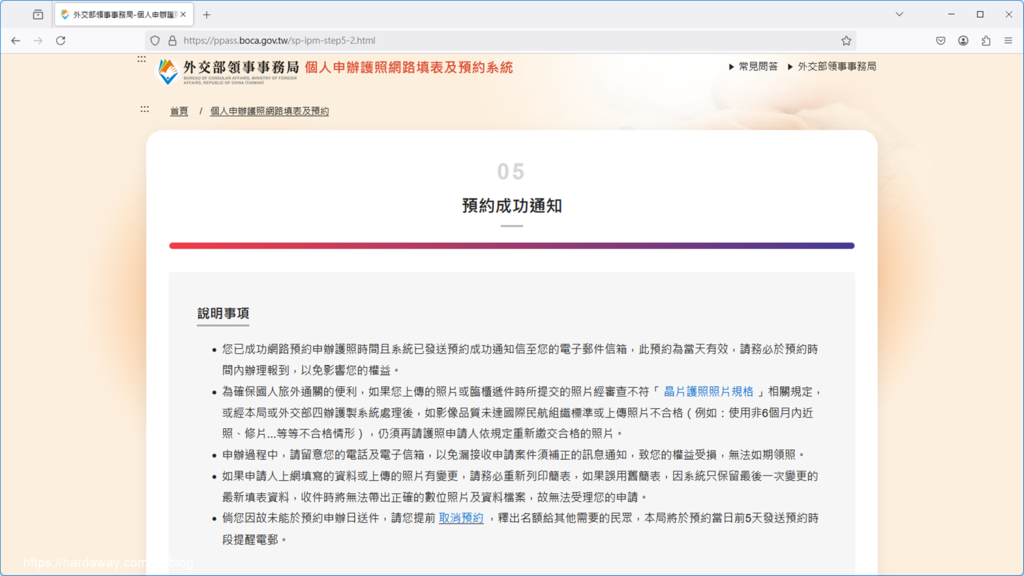Open the Pocket save icon
Screen dimensions: 1024x576
(940, 40)
